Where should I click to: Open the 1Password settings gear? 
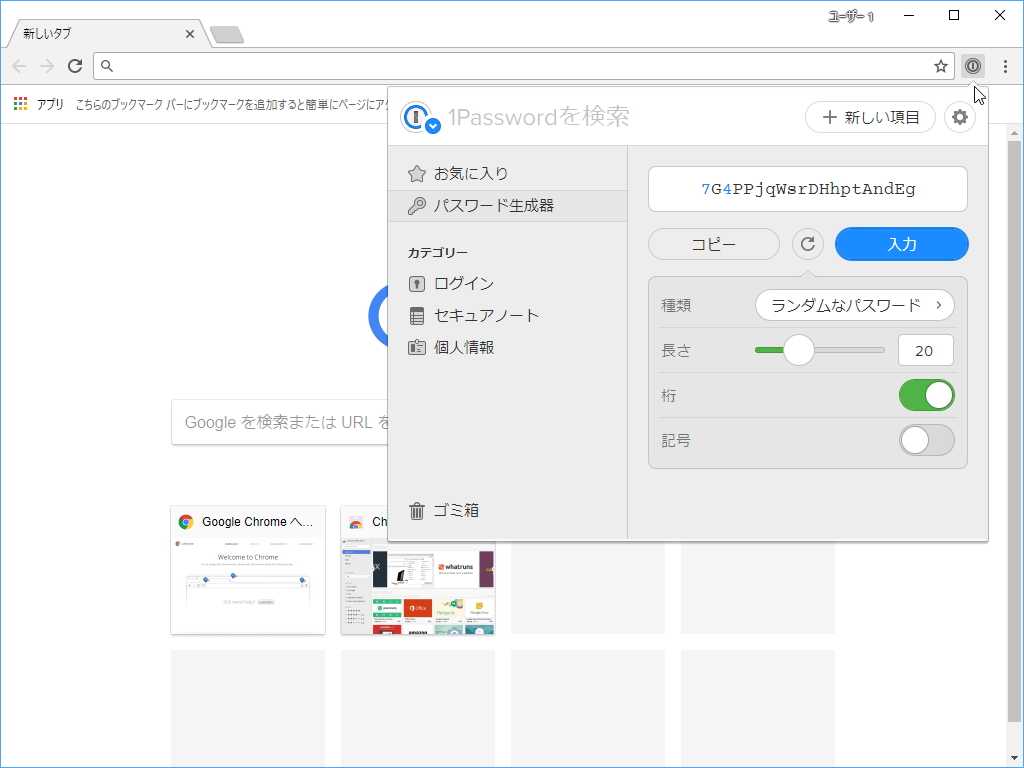pyautogui.click(x=959, y=117)
